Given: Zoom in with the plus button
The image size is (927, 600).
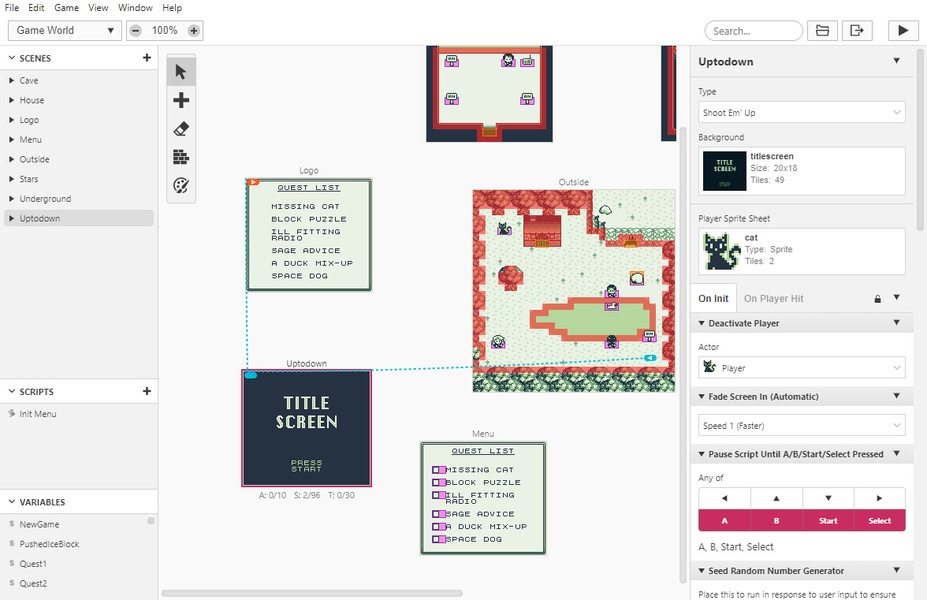Looking at the screenshot, I should coord(194,31).
